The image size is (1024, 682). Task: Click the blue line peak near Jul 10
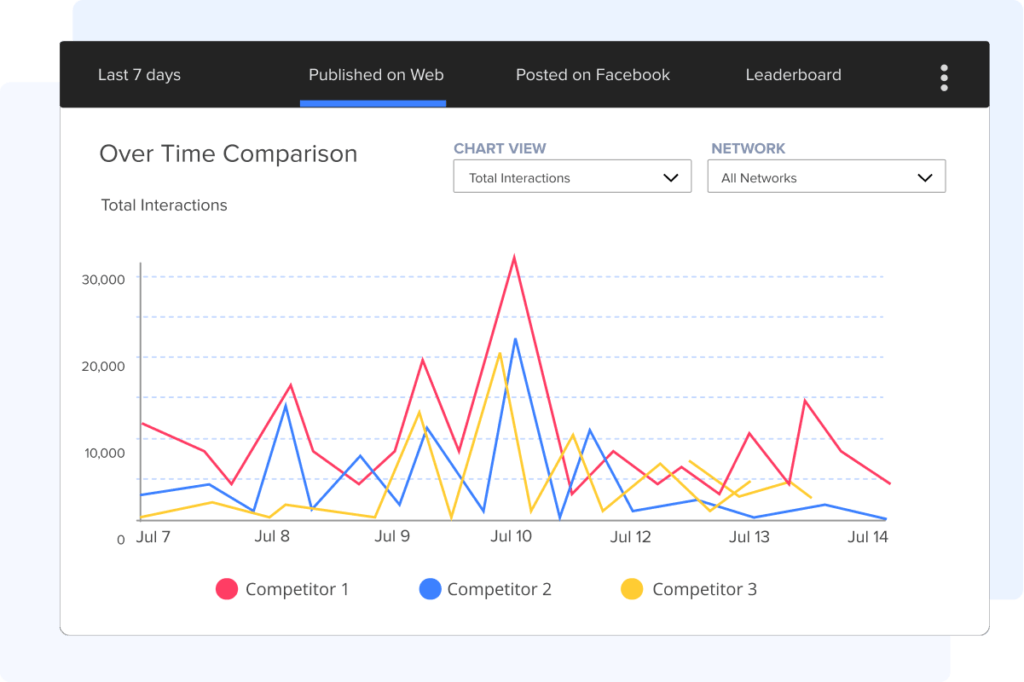click(x=516, y=340)
